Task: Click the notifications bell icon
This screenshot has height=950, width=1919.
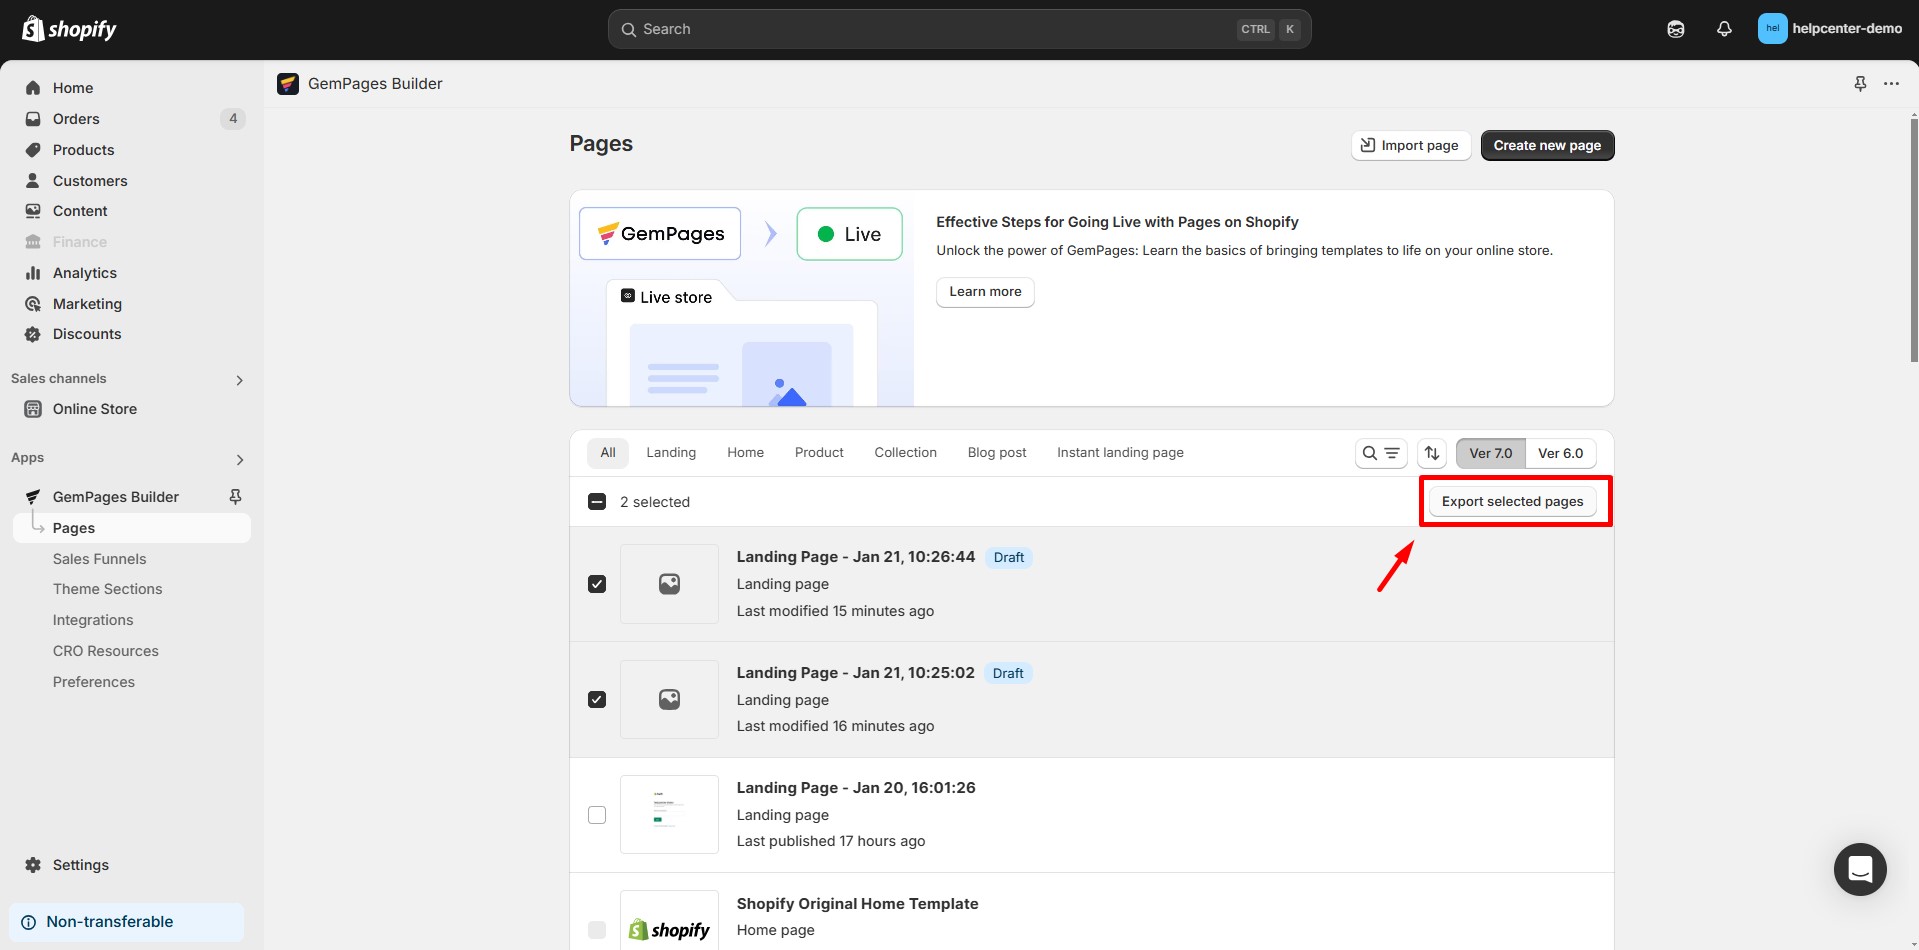Action: pos(1724,29)
